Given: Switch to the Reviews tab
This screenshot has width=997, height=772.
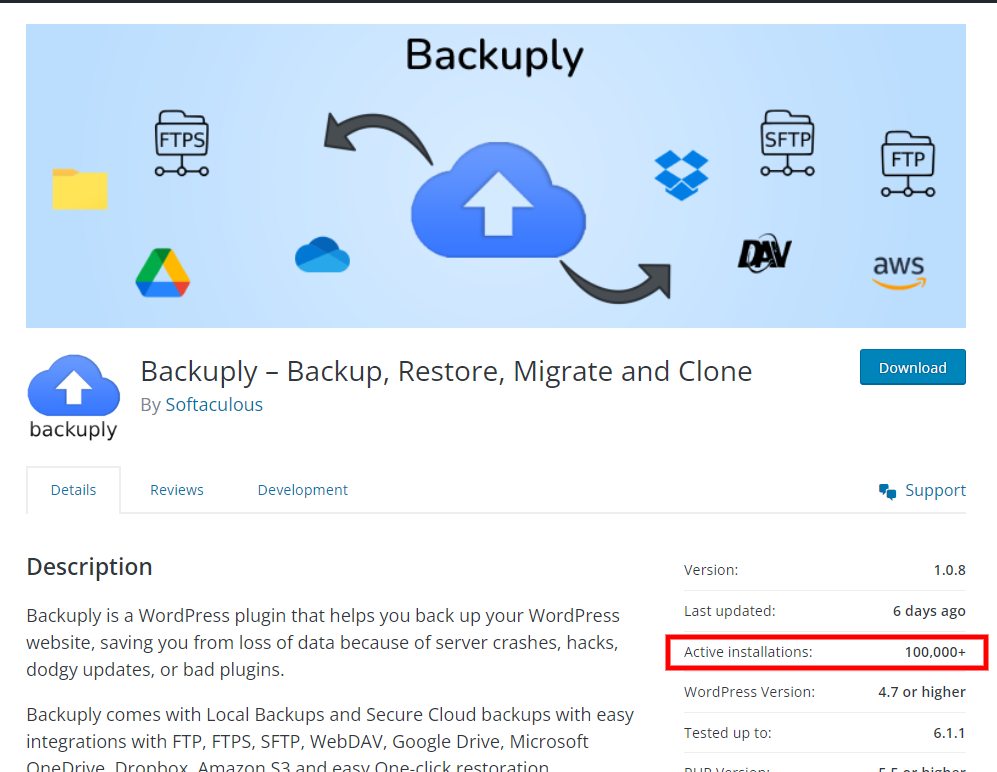Looking at the screenshot, I should 176,490.
